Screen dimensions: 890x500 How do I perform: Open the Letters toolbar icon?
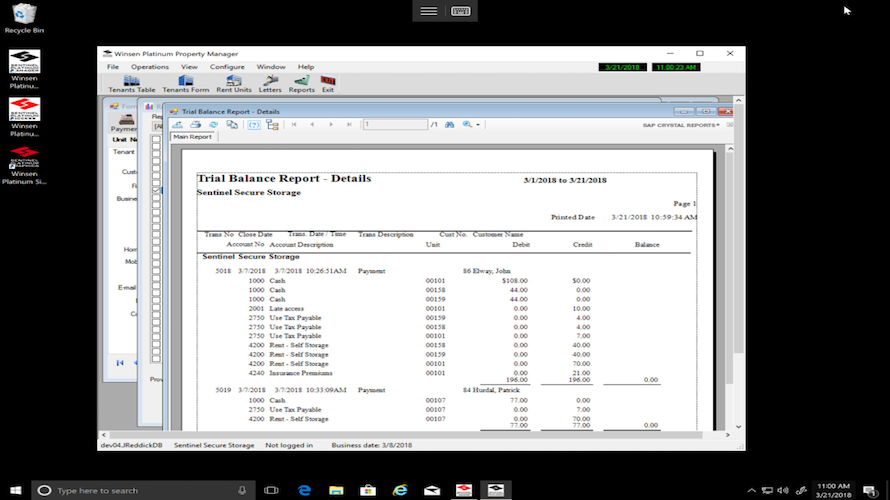270,84
